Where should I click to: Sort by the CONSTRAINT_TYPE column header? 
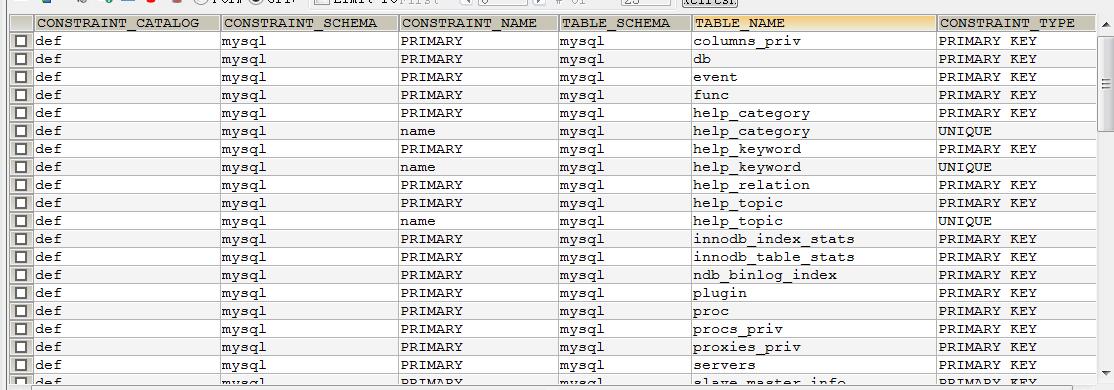pyautogui.click(x=1016, y=23)
